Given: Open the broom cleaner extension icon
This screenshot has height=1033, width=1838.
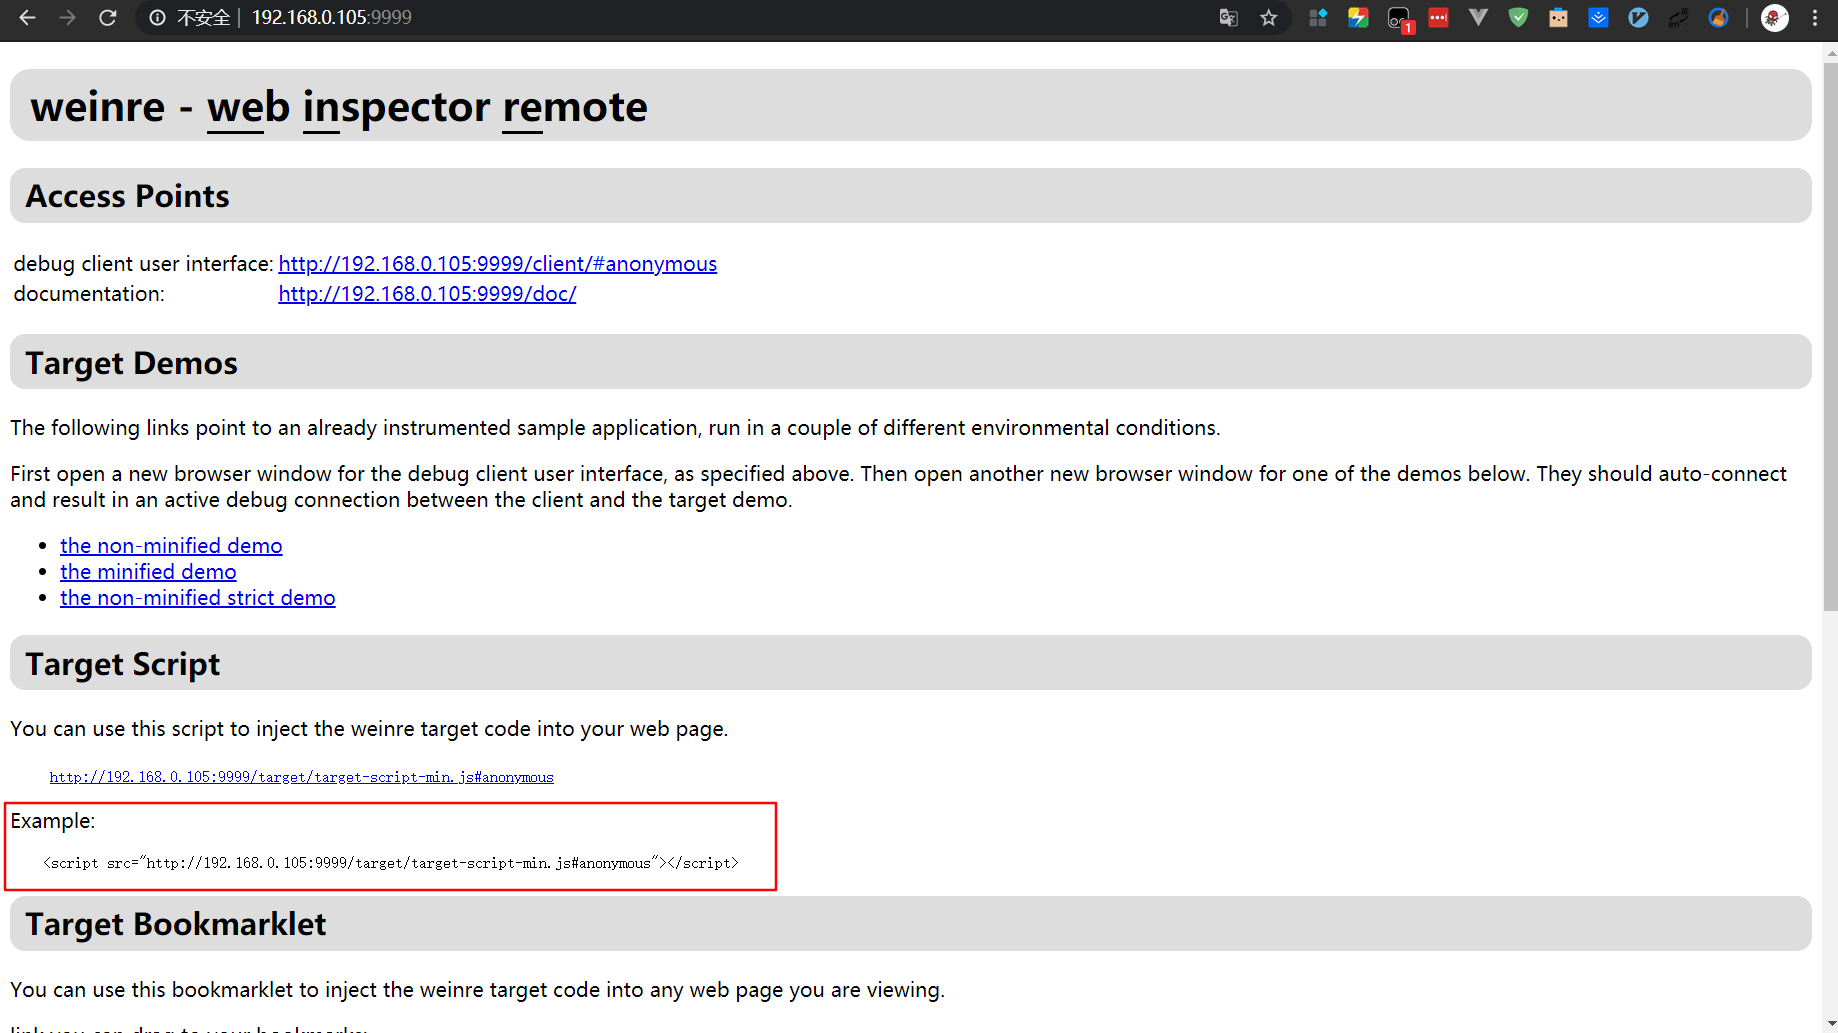Looking at the screenshot, I should click(1718, 18).
